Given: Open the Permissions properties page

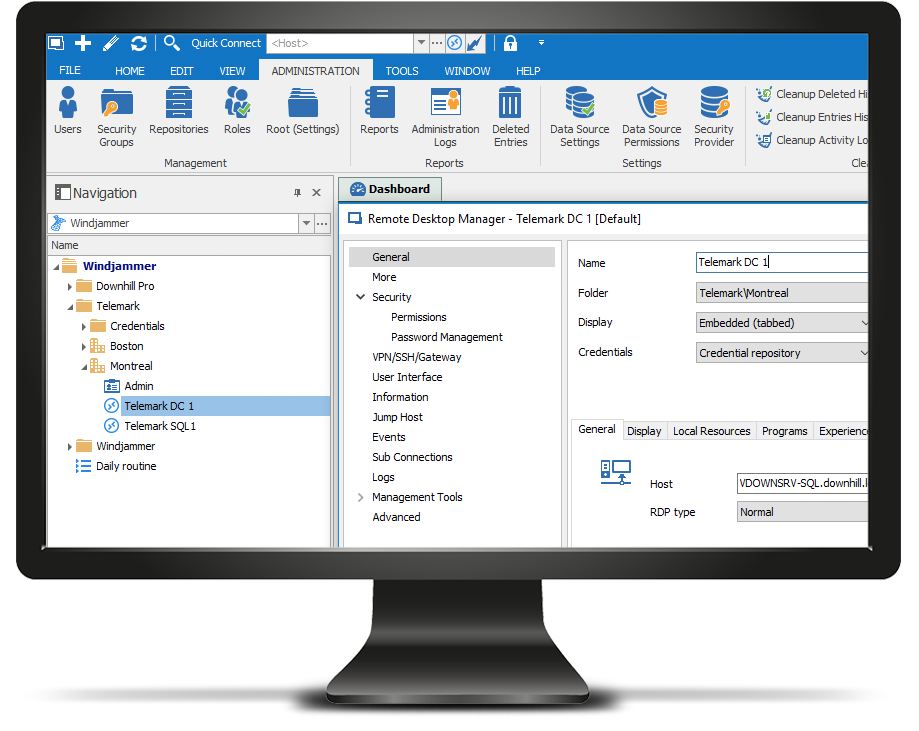Looking at the screenshot, I should [x=418, y=317].
